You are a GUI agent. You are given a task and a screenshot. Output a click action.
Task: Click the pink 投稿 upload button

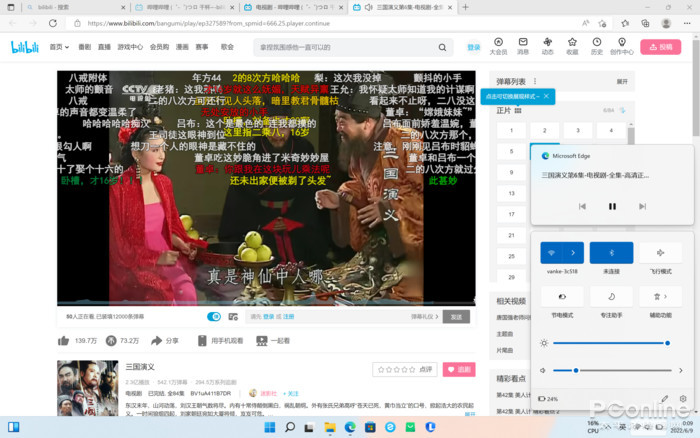[660, 47]
